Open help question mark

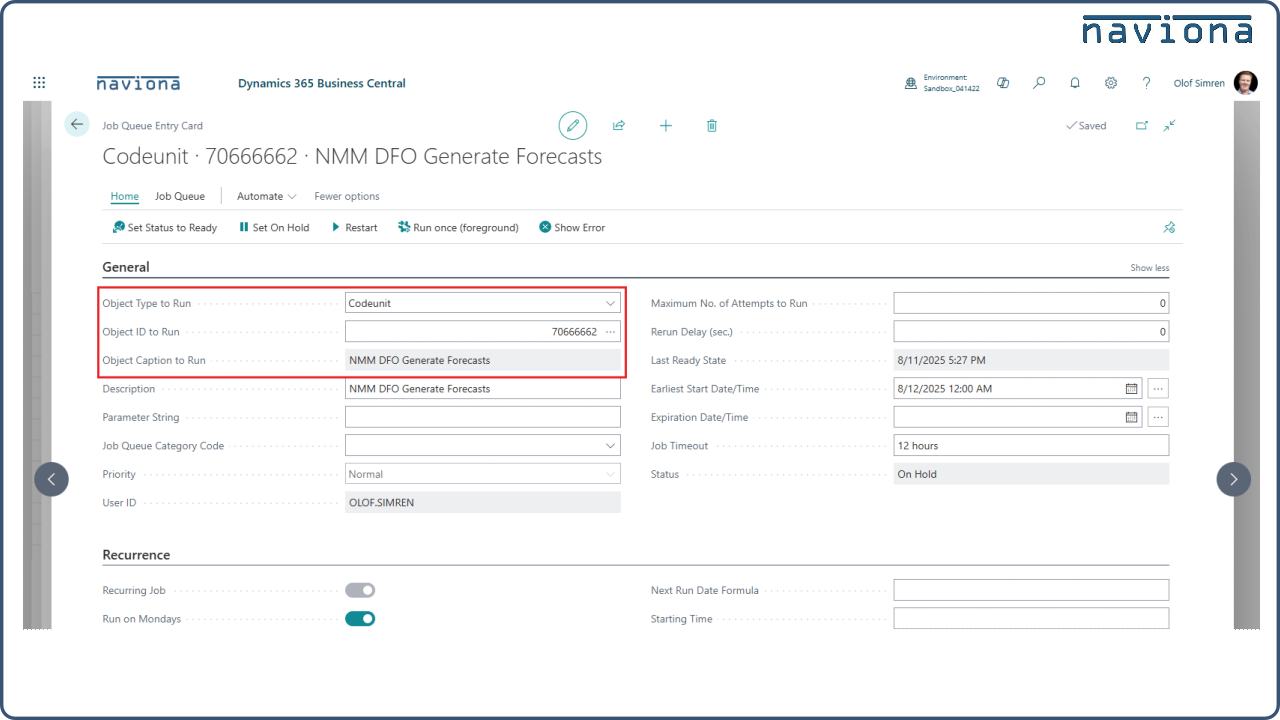1147,83
